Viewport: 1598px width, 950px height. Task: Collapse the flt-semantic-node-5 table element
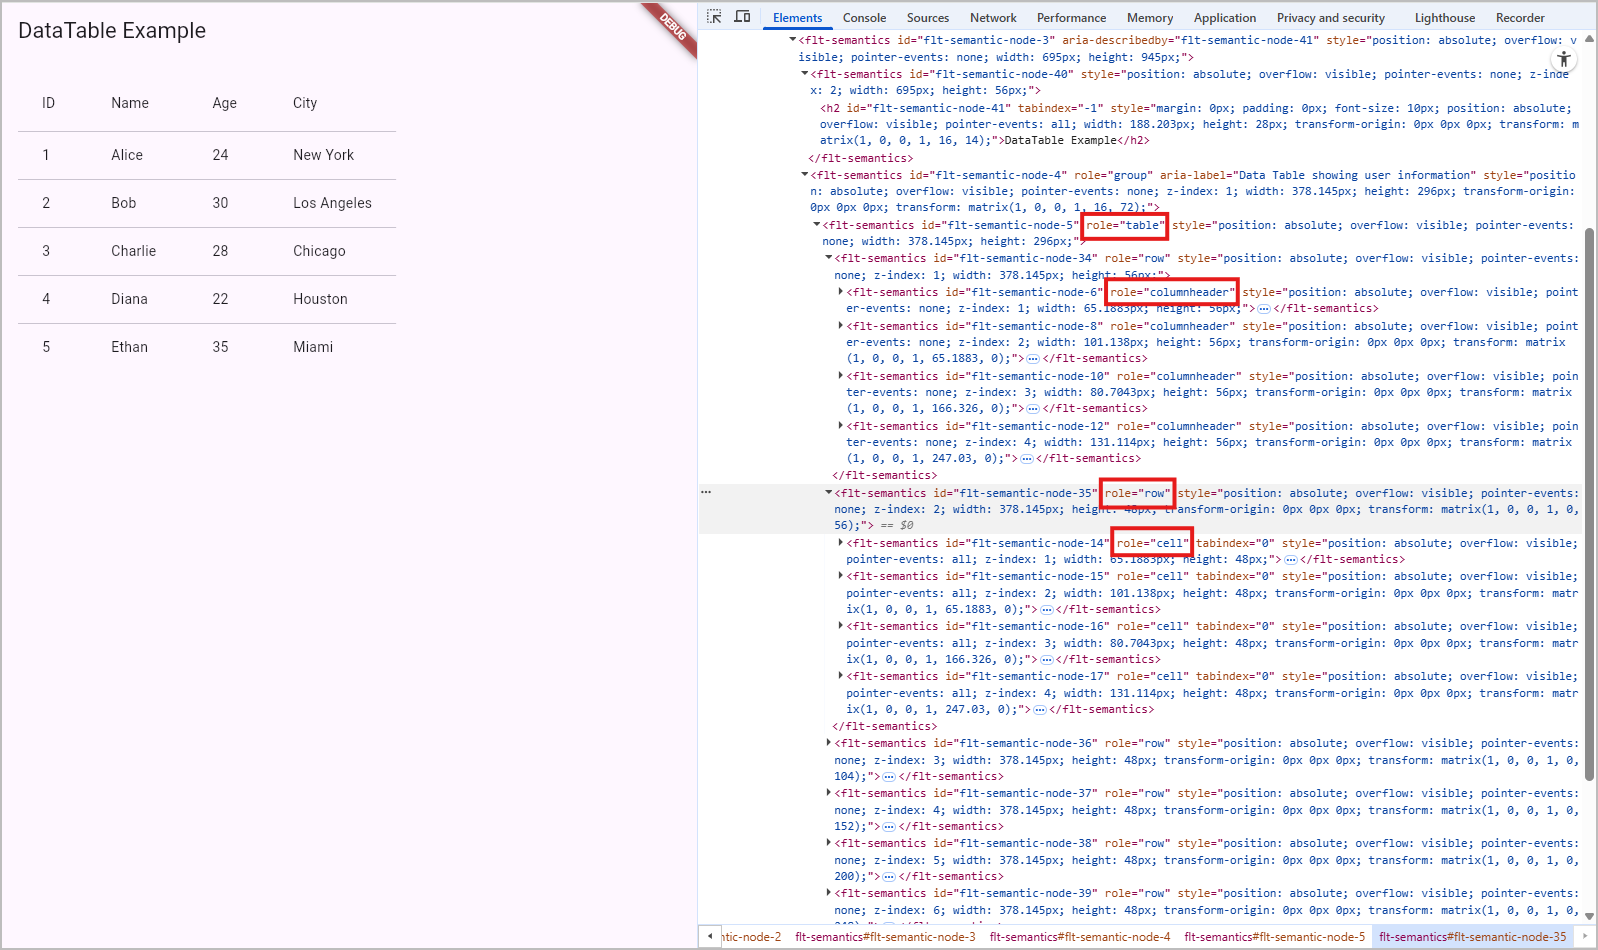(817, 225)
